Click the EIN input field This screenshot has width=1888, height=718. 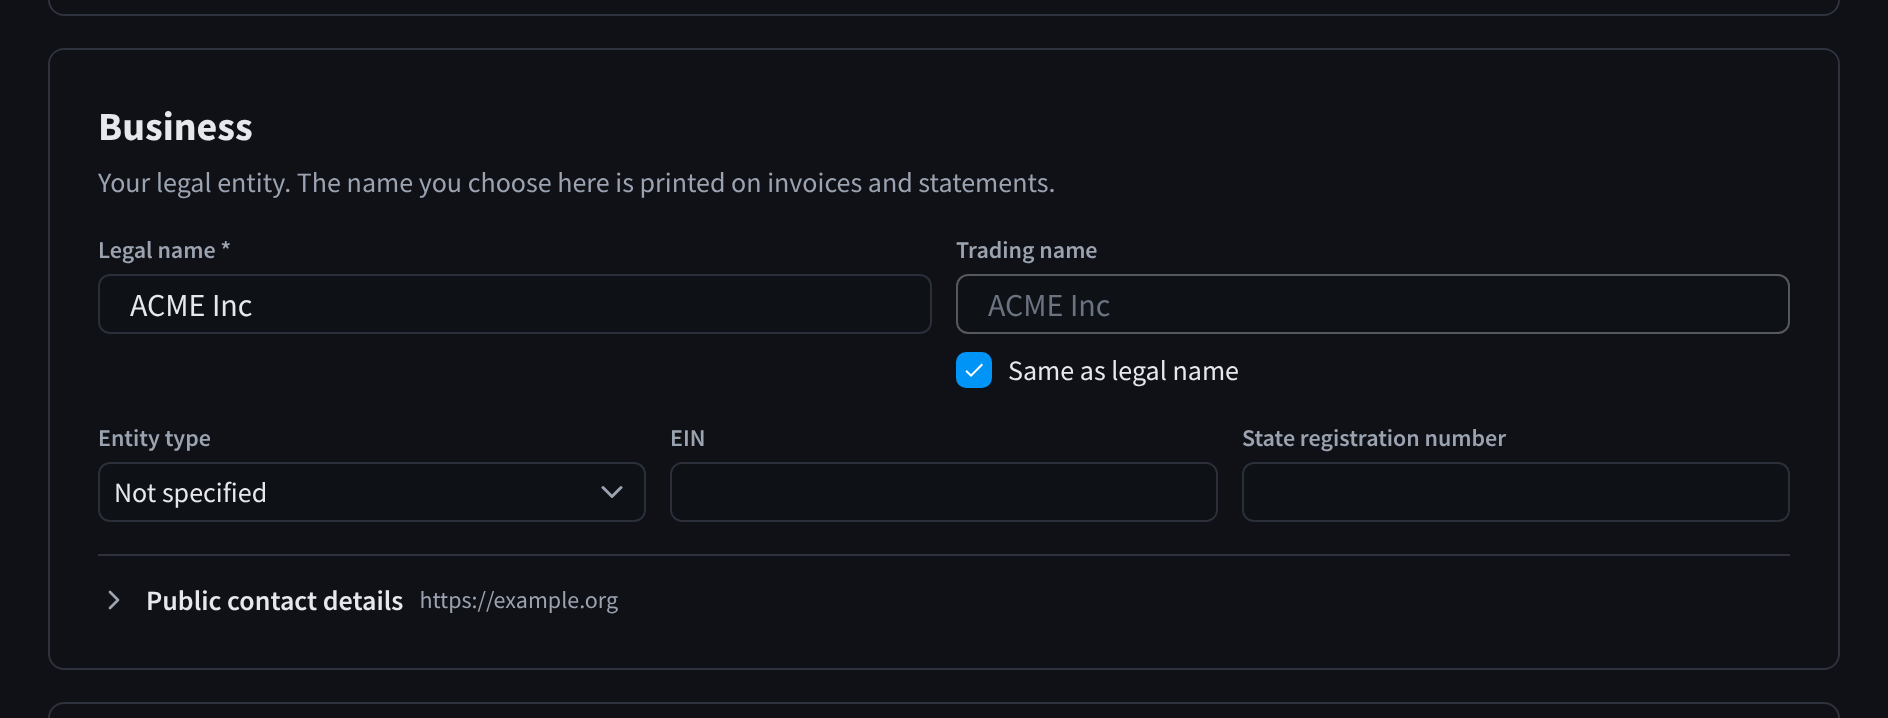pos(943,492)
